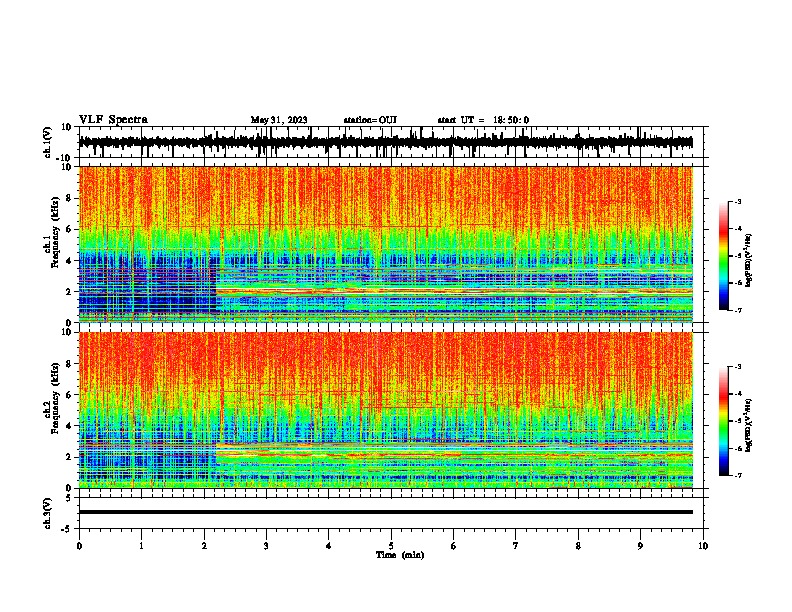Click the "6" kHz tick on ch.1 spectrogram axis
The height and width of the screenshot is (612, 792).
[69, 229]
